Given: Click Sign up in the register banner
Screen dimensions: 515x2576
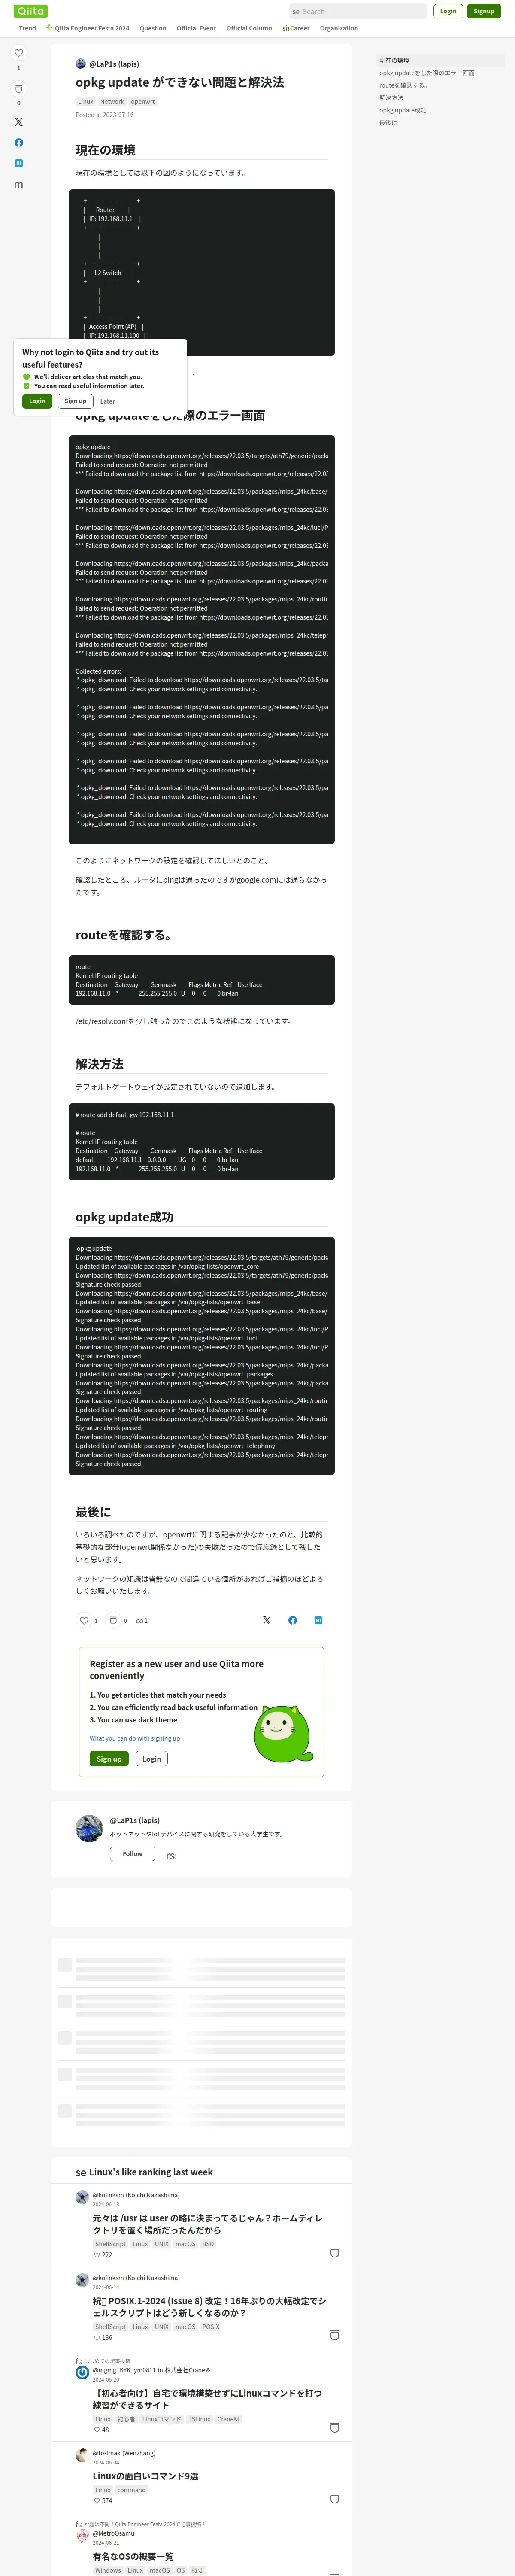Looking at the screenshot, I should [x=109, y=1759].
